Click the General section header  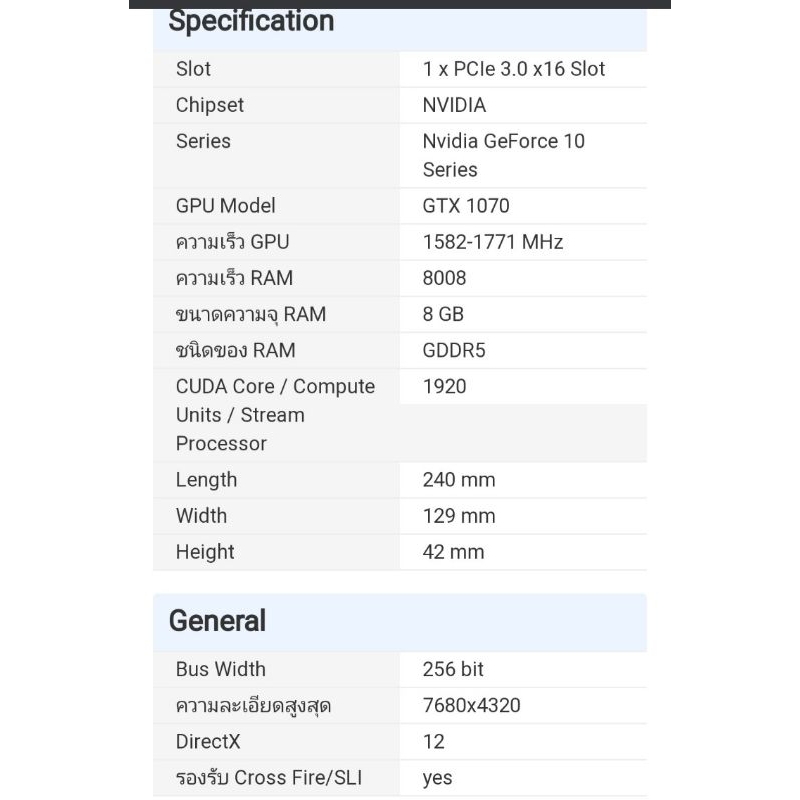click(217, 621)
